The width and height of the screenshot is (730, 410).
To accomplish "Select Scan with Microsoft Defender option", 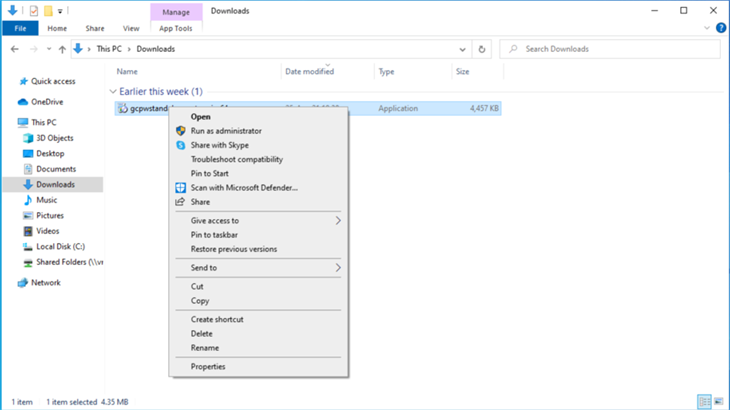I will (244, 188).
